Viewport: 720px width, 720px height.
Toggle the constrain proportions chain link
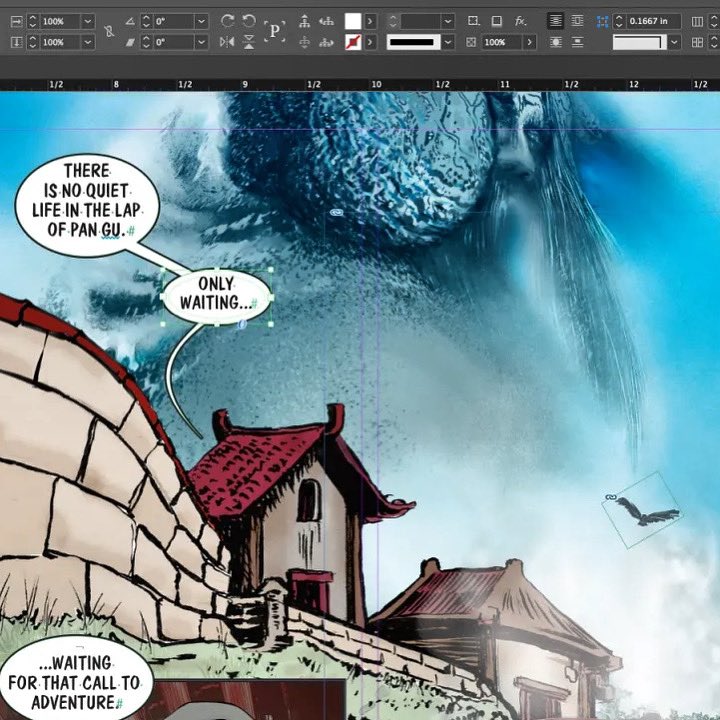109,32
